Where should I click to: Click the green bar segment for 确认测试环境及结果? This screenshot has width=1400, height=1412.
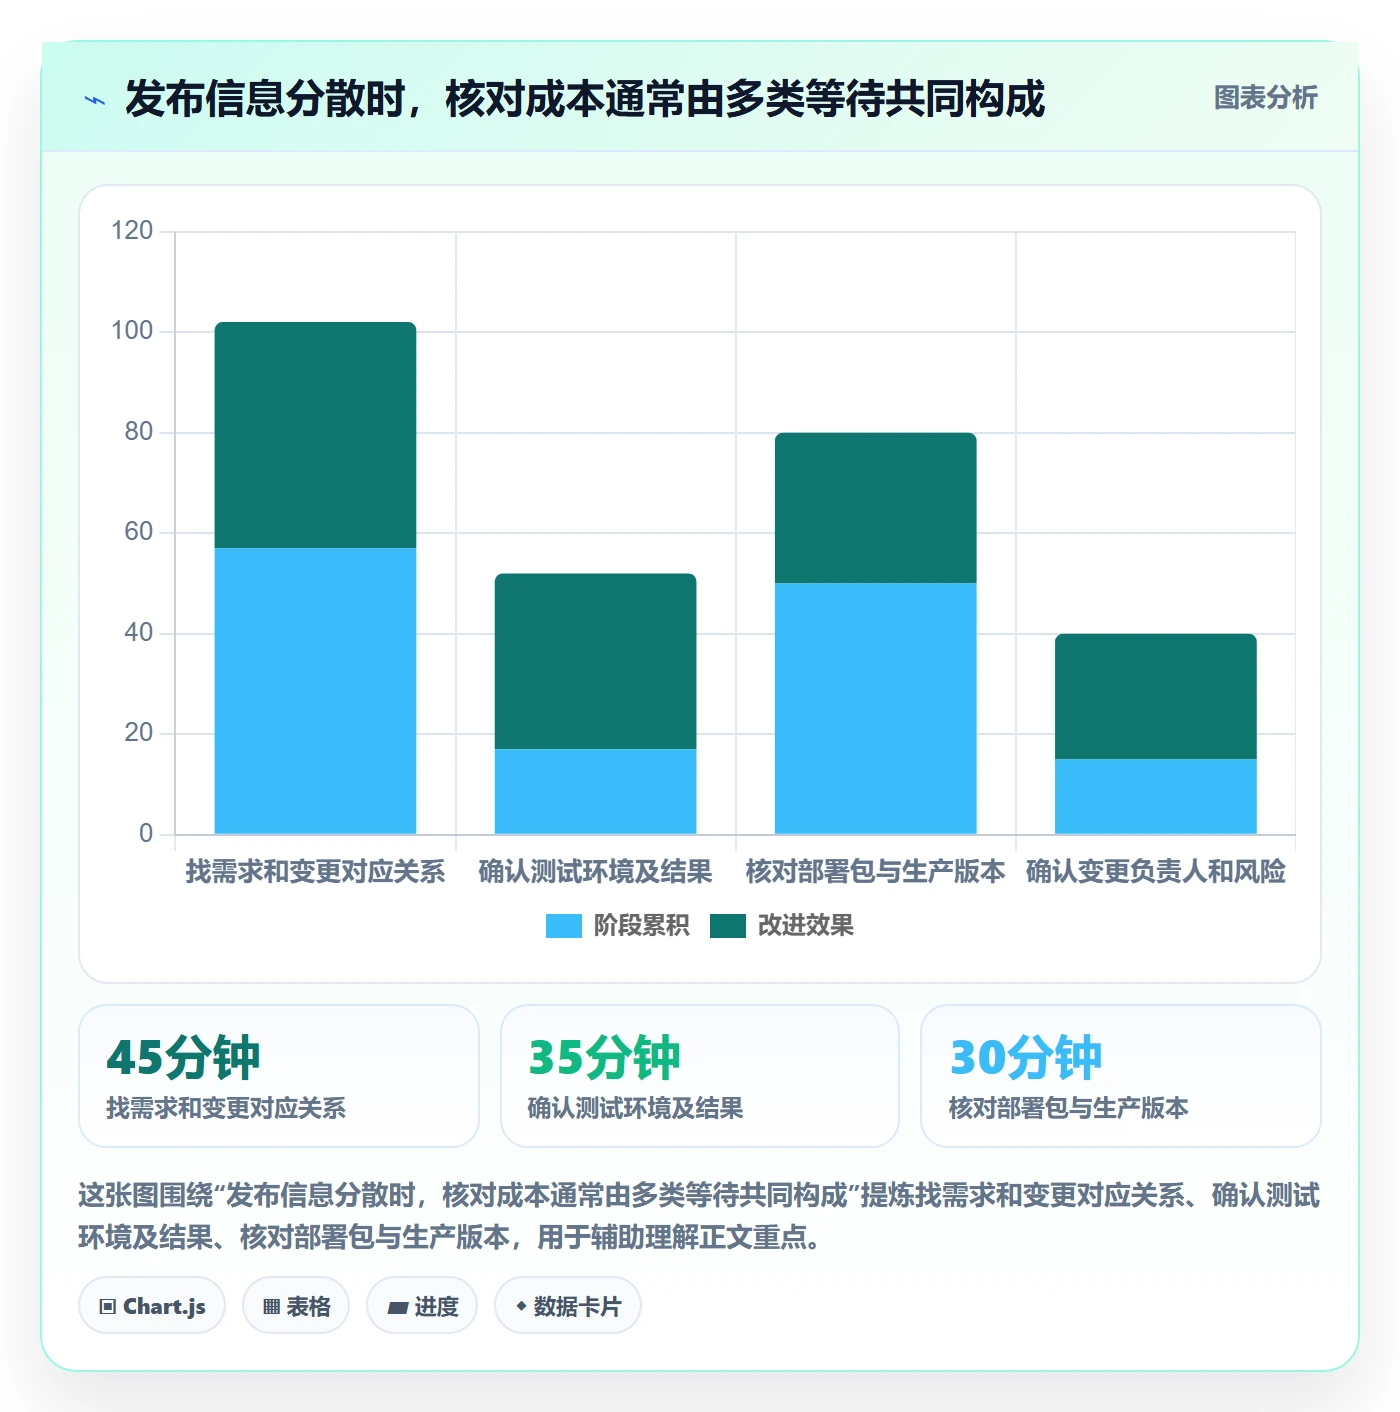[x=595, y=661]
